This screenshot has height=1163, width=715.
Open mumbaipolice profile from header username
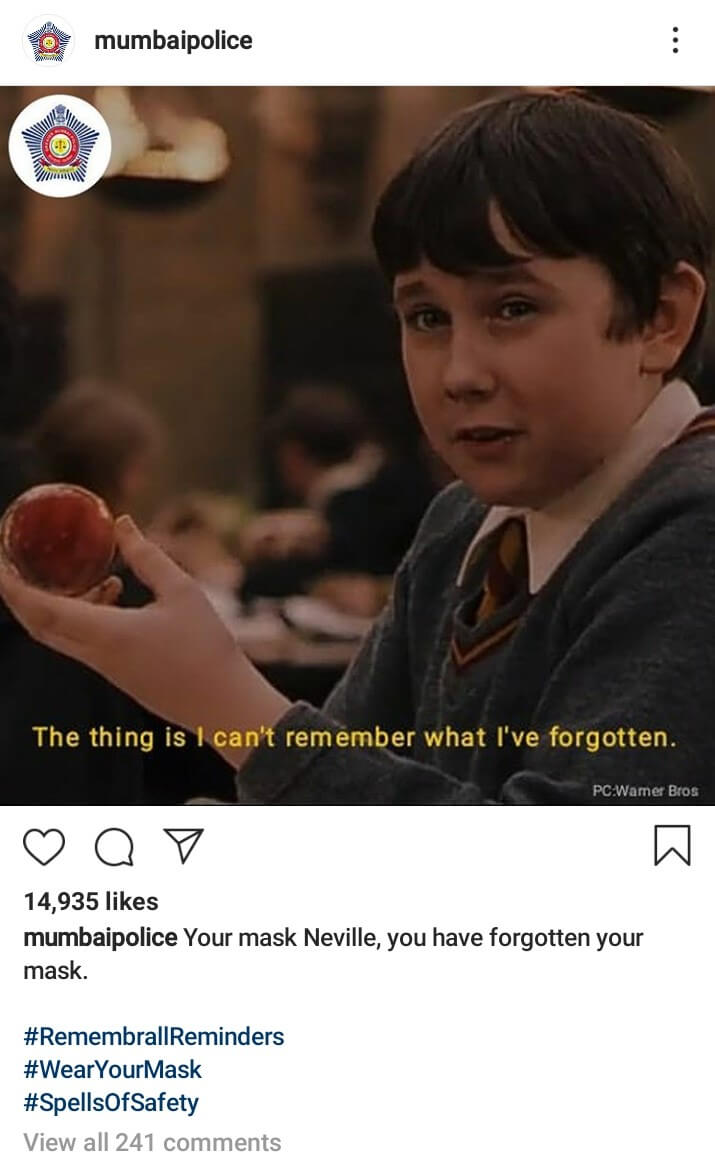pyautogui.click(x=174, y=40)
